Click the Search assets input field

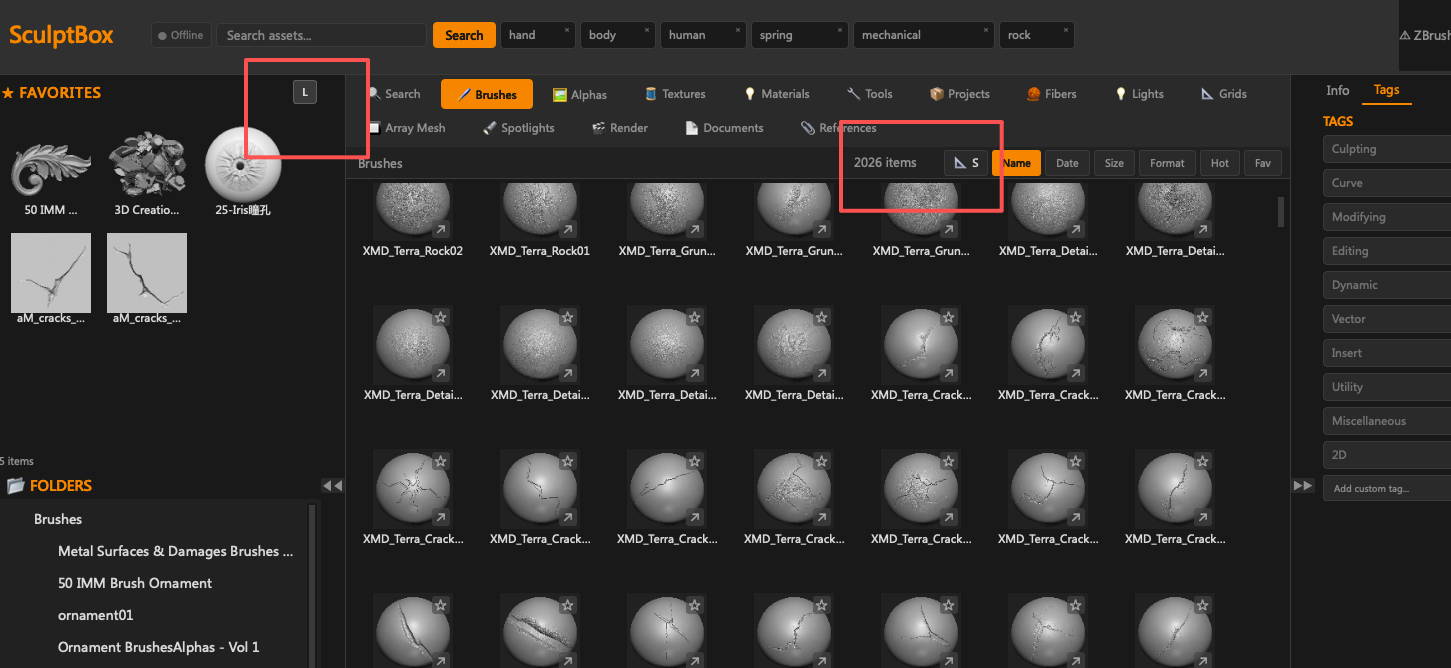pyautogui.click(x=321, y=35)
